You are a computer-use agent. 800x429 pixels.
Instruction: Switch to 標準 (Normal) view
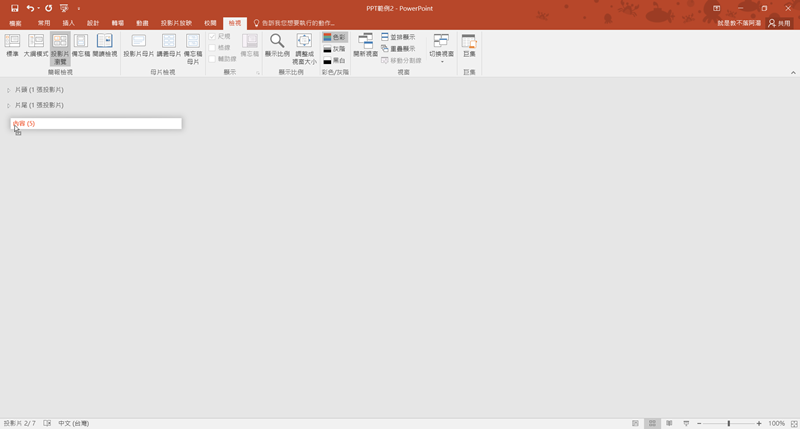(x=12, y=45)
